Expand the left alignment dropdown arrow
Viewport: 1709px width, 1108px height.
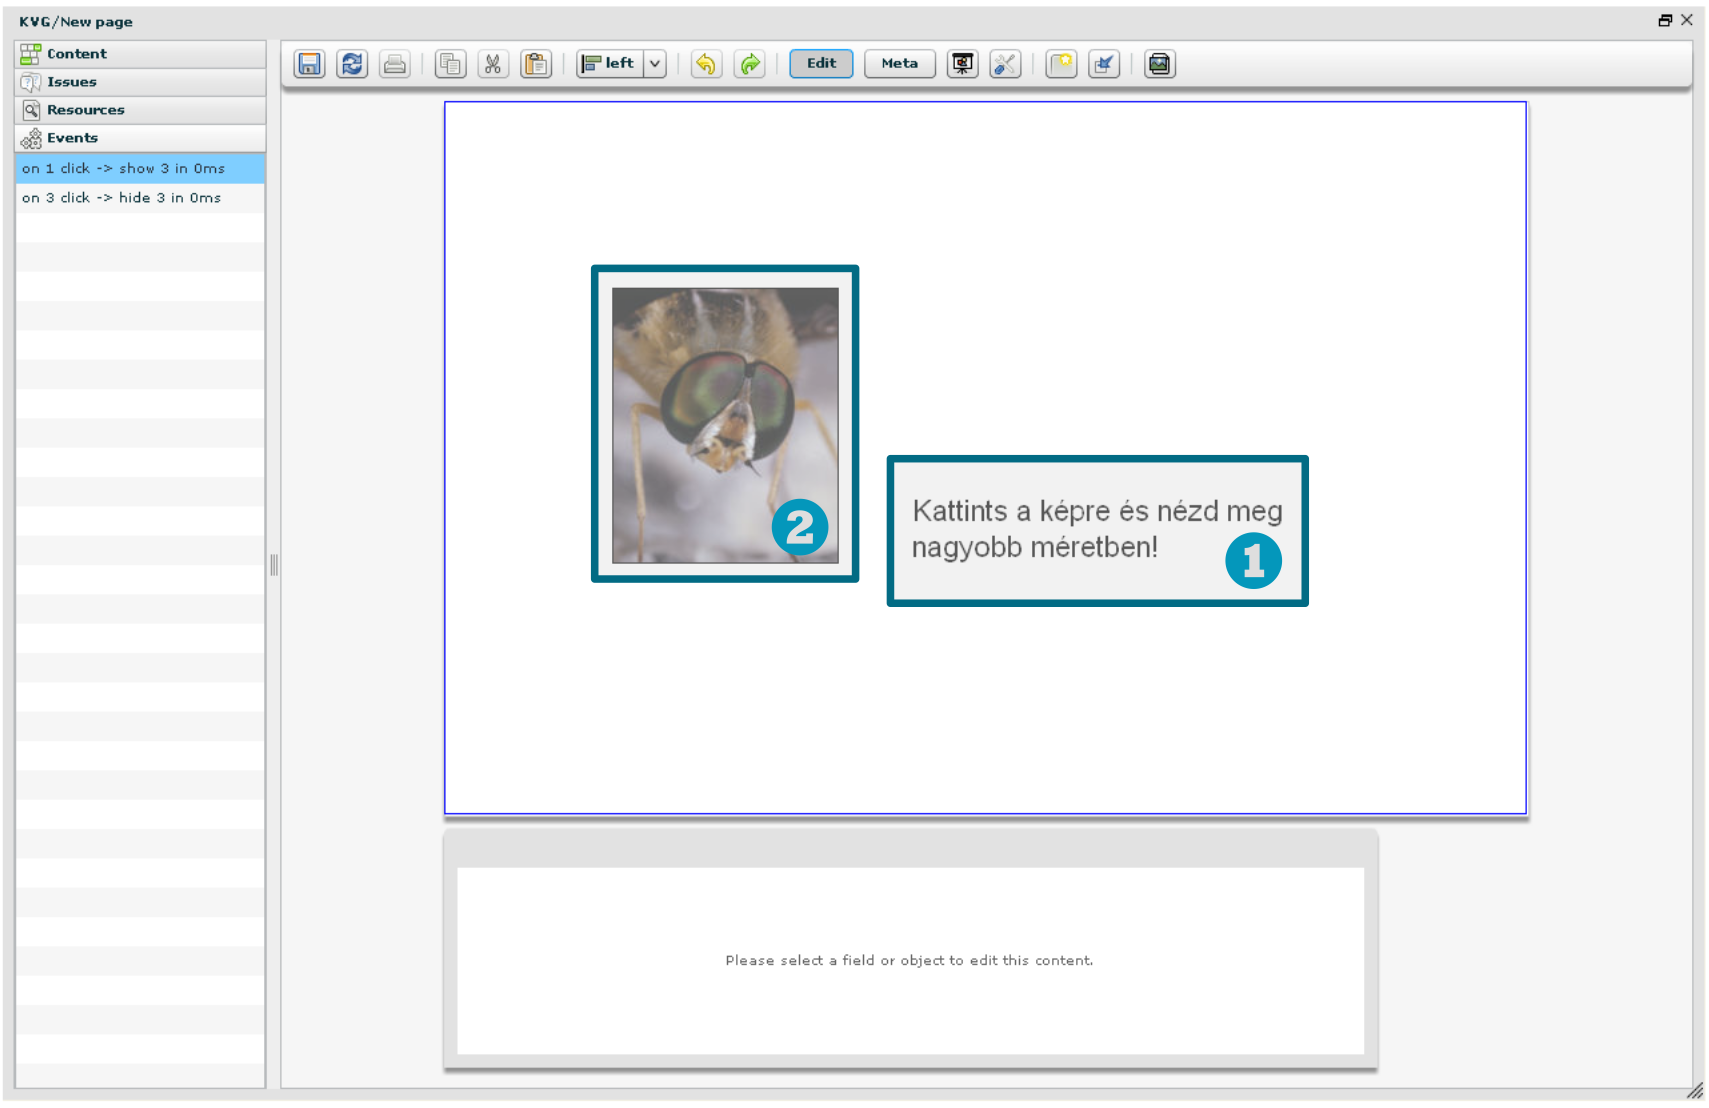click(655, 64)
